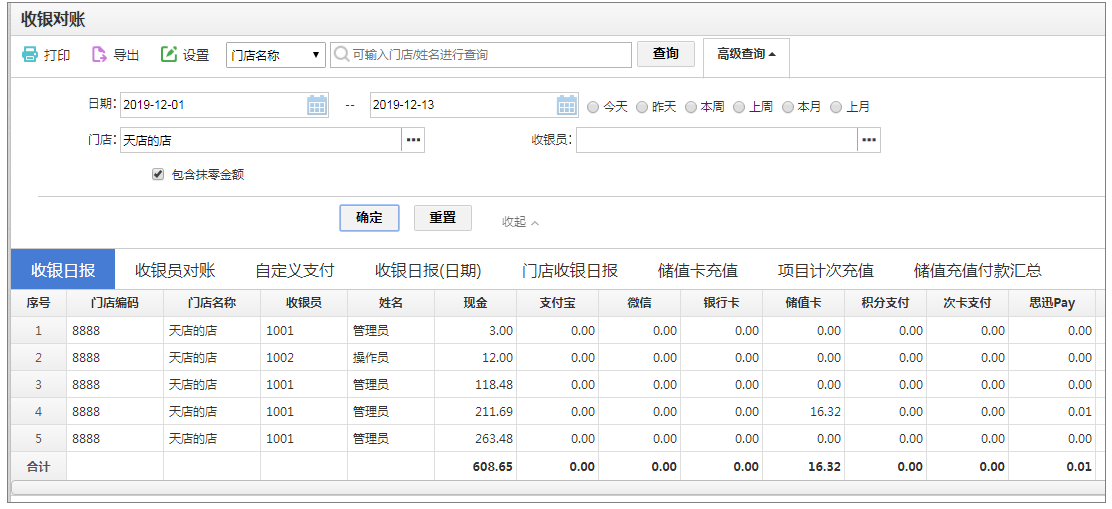This screenshot has width=1112, height=509.
Task: Click the 姓名 column header
Action: pos(391,303)
